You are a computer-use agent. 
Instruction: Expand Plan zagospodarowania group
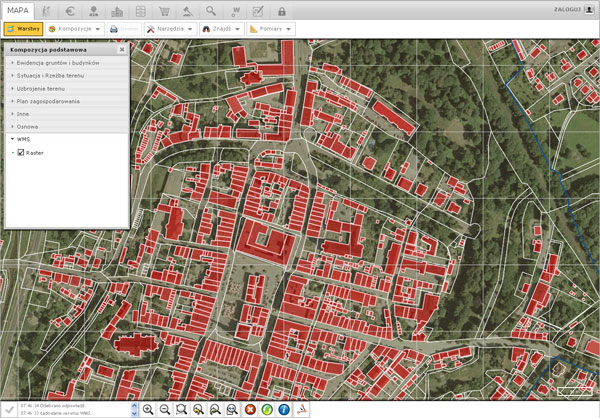[x=67, y=101]
